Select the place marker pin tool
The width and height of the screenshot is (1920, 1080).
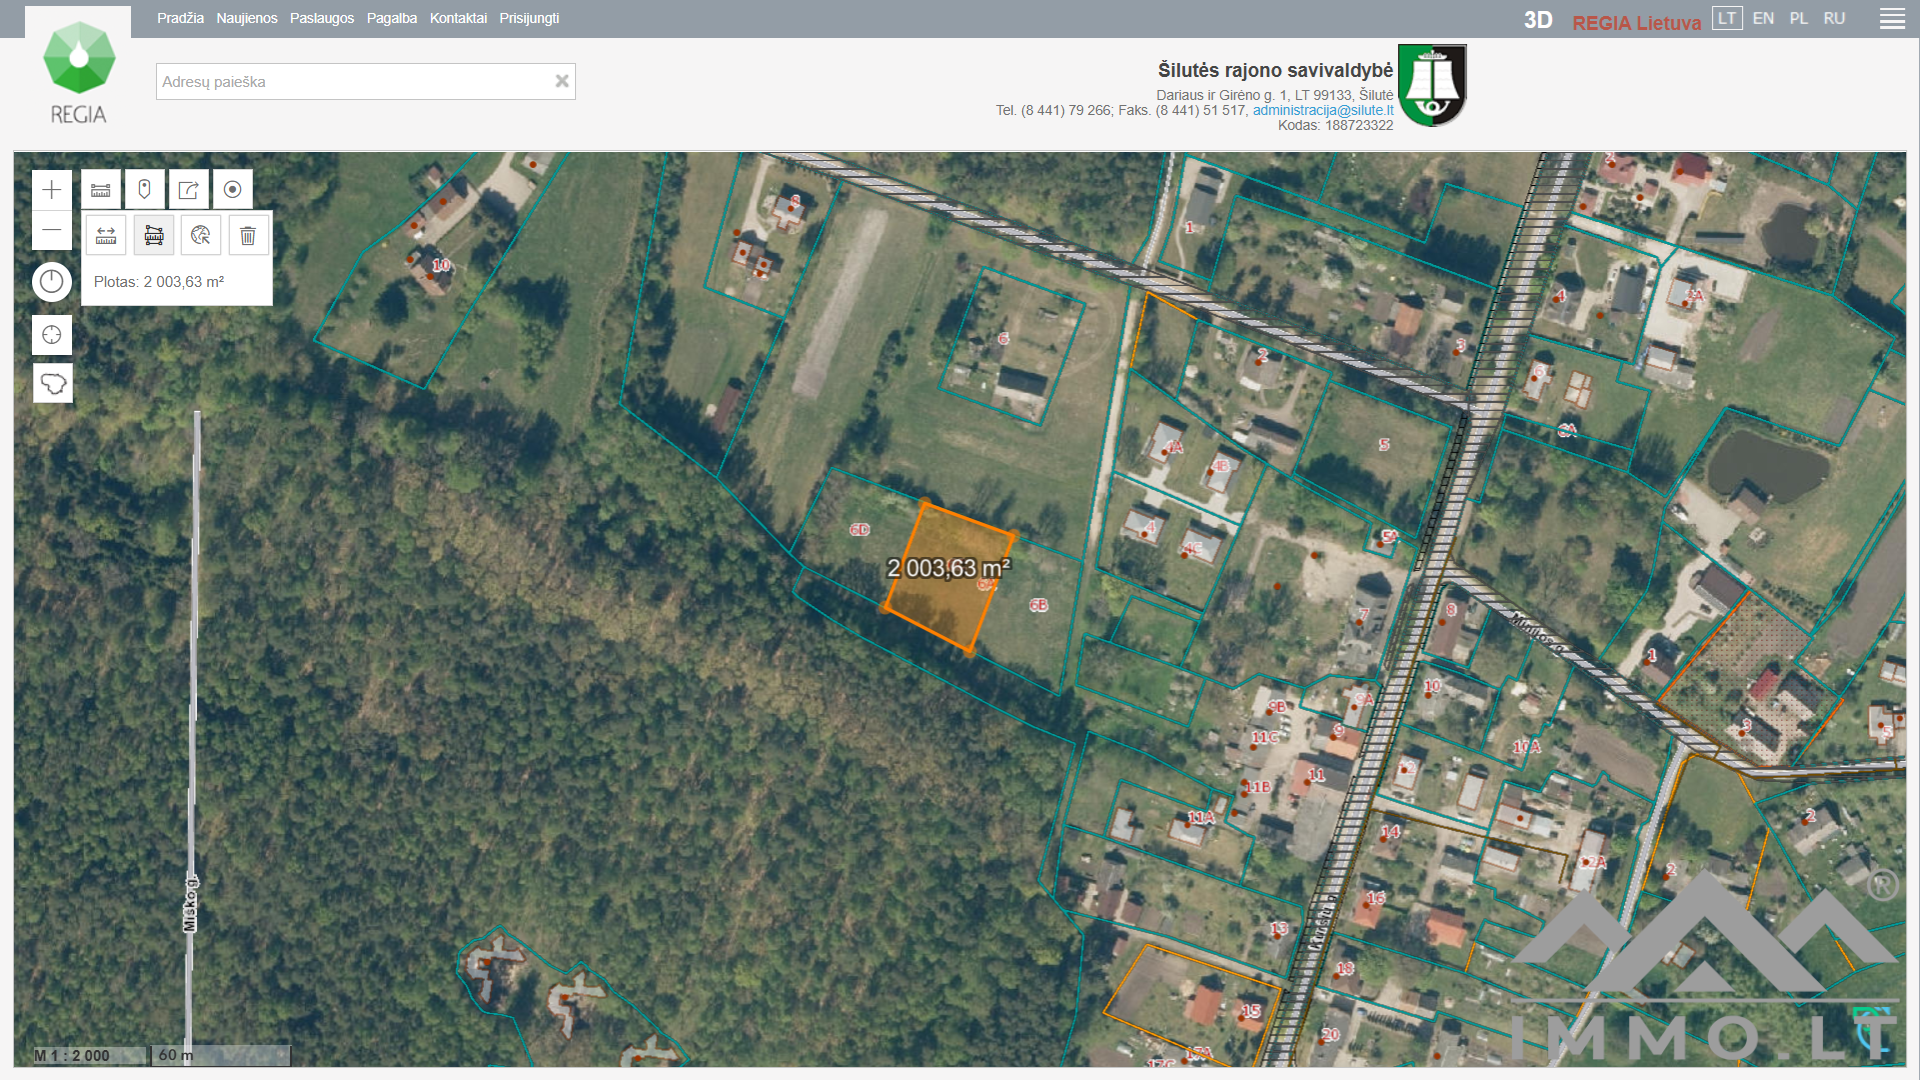145,190
